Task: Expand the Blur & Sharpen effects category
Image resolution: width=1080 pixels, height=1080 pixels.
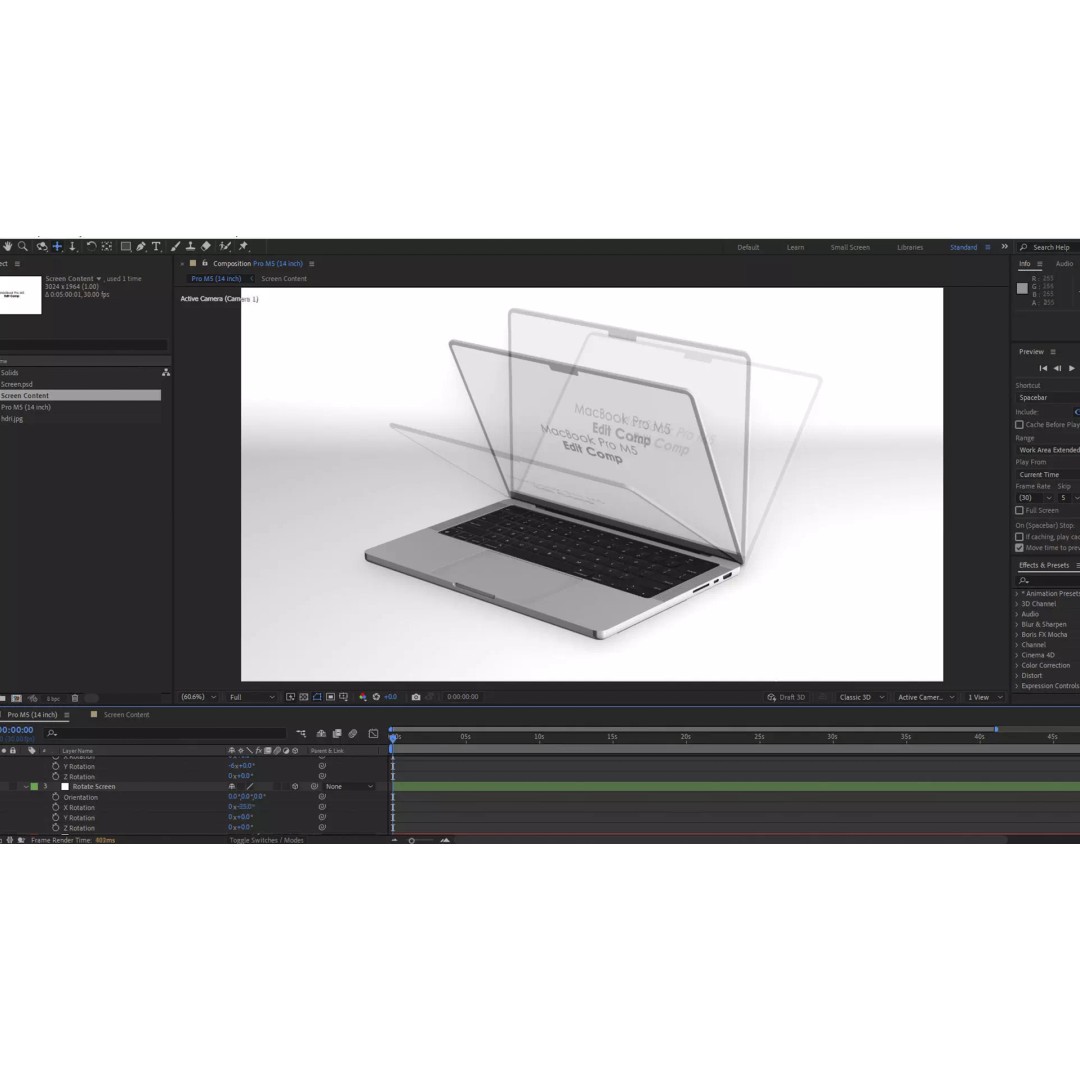Action: click(x=1017, y=624)
